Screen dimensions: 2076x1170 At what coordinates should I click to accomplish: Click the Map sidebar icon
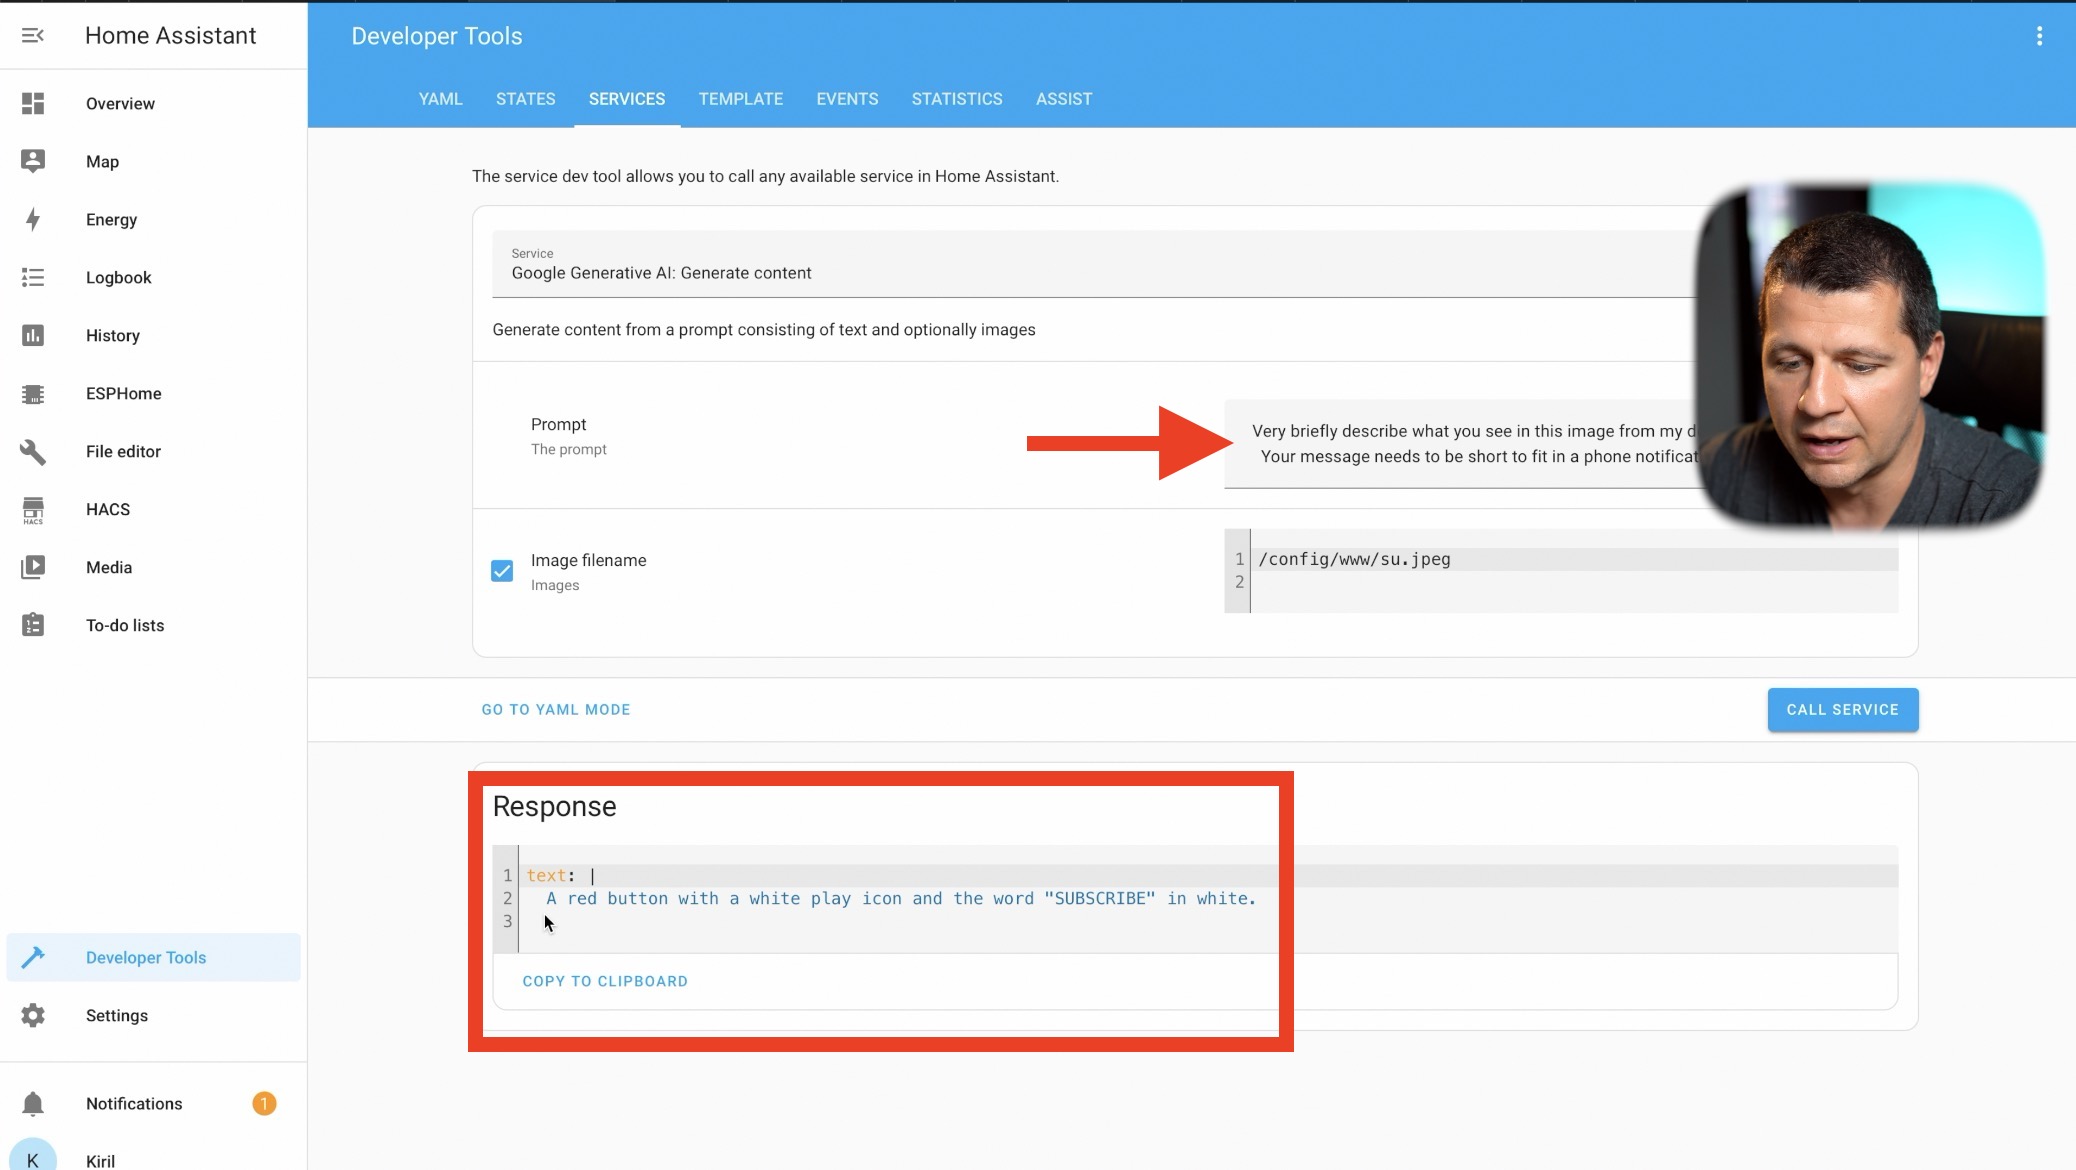point(33,161)
